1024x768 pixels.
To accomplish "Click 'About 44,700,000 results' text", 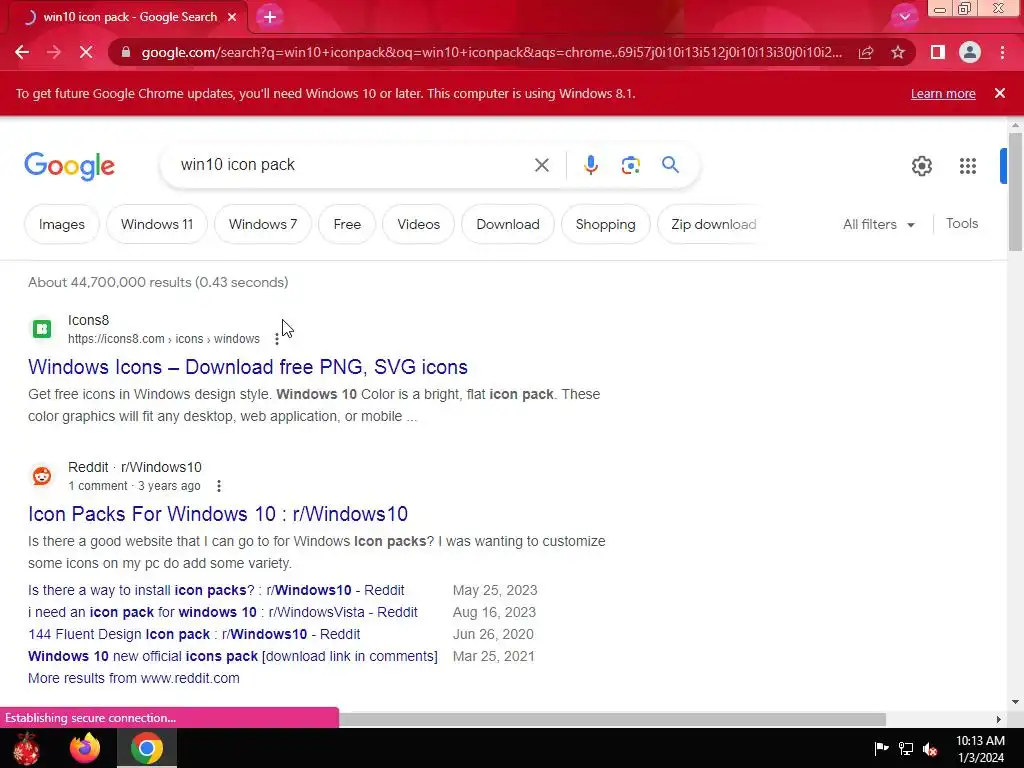I will [158, 282].
